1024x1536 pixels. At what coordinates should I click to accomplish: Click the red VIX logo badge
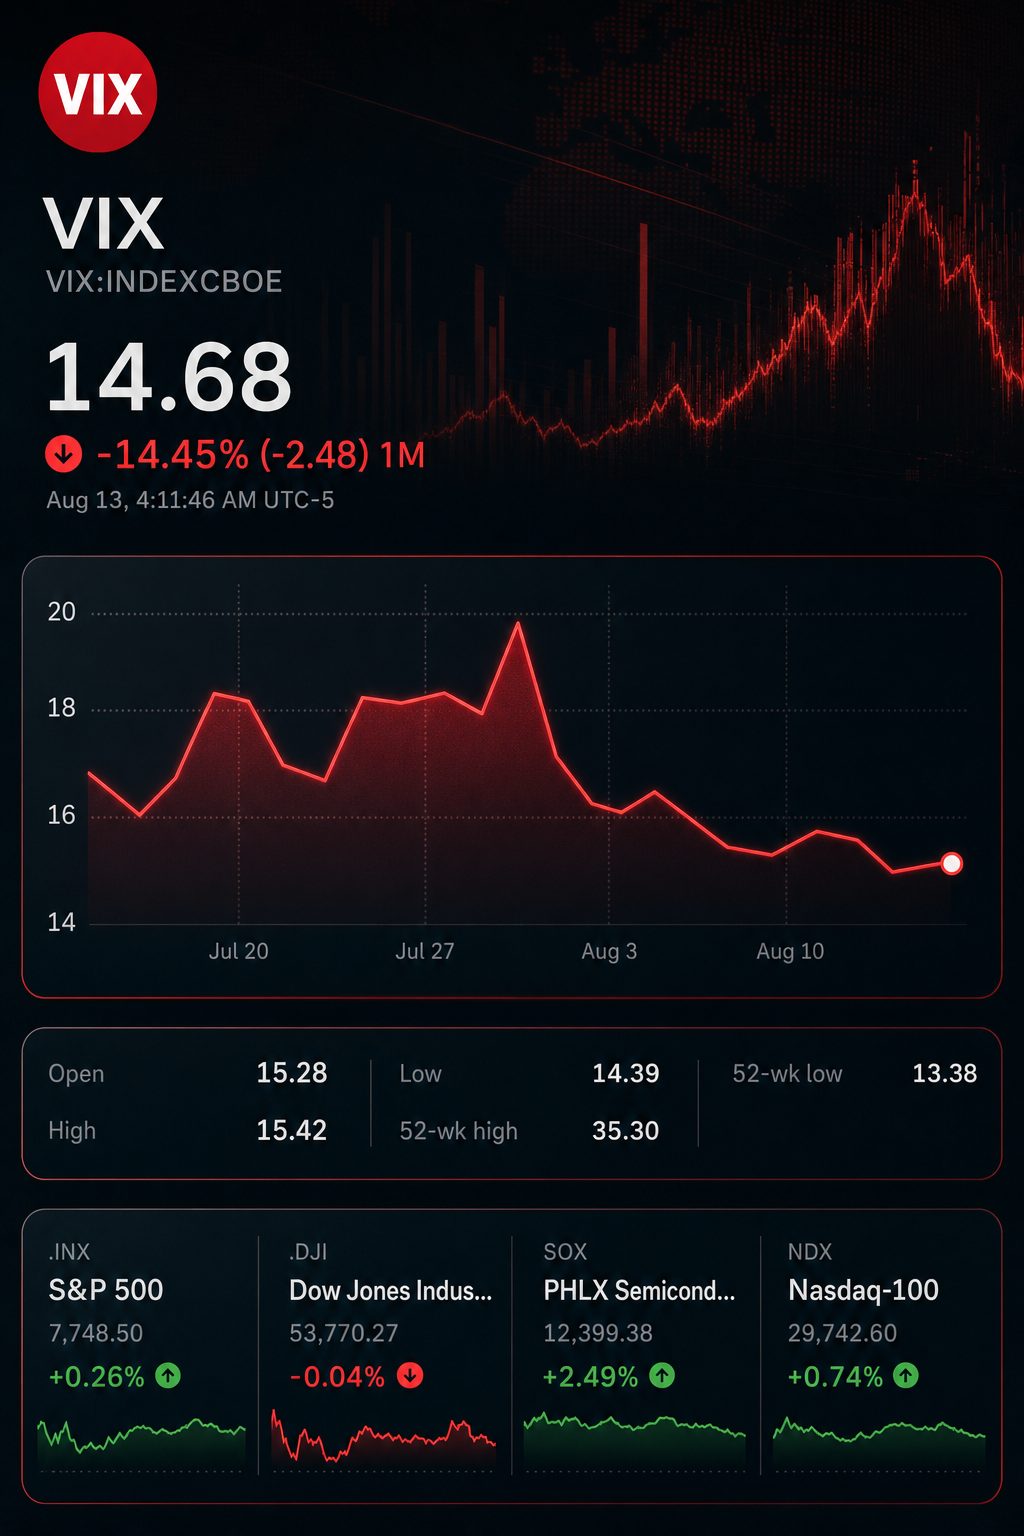tap(97, 92)
